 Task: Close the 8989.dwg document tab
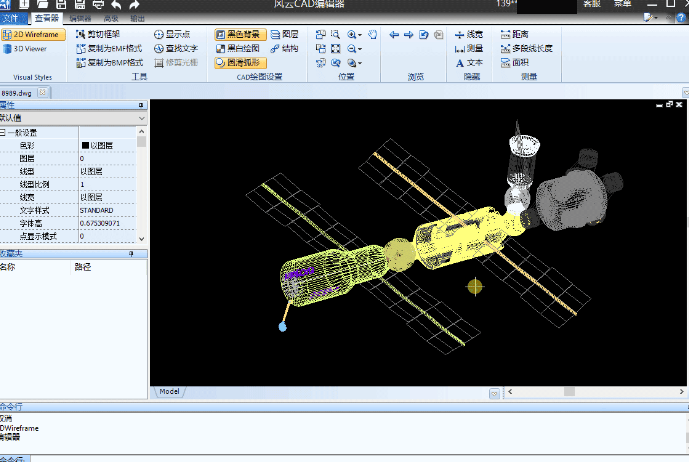tap(43, 92)
